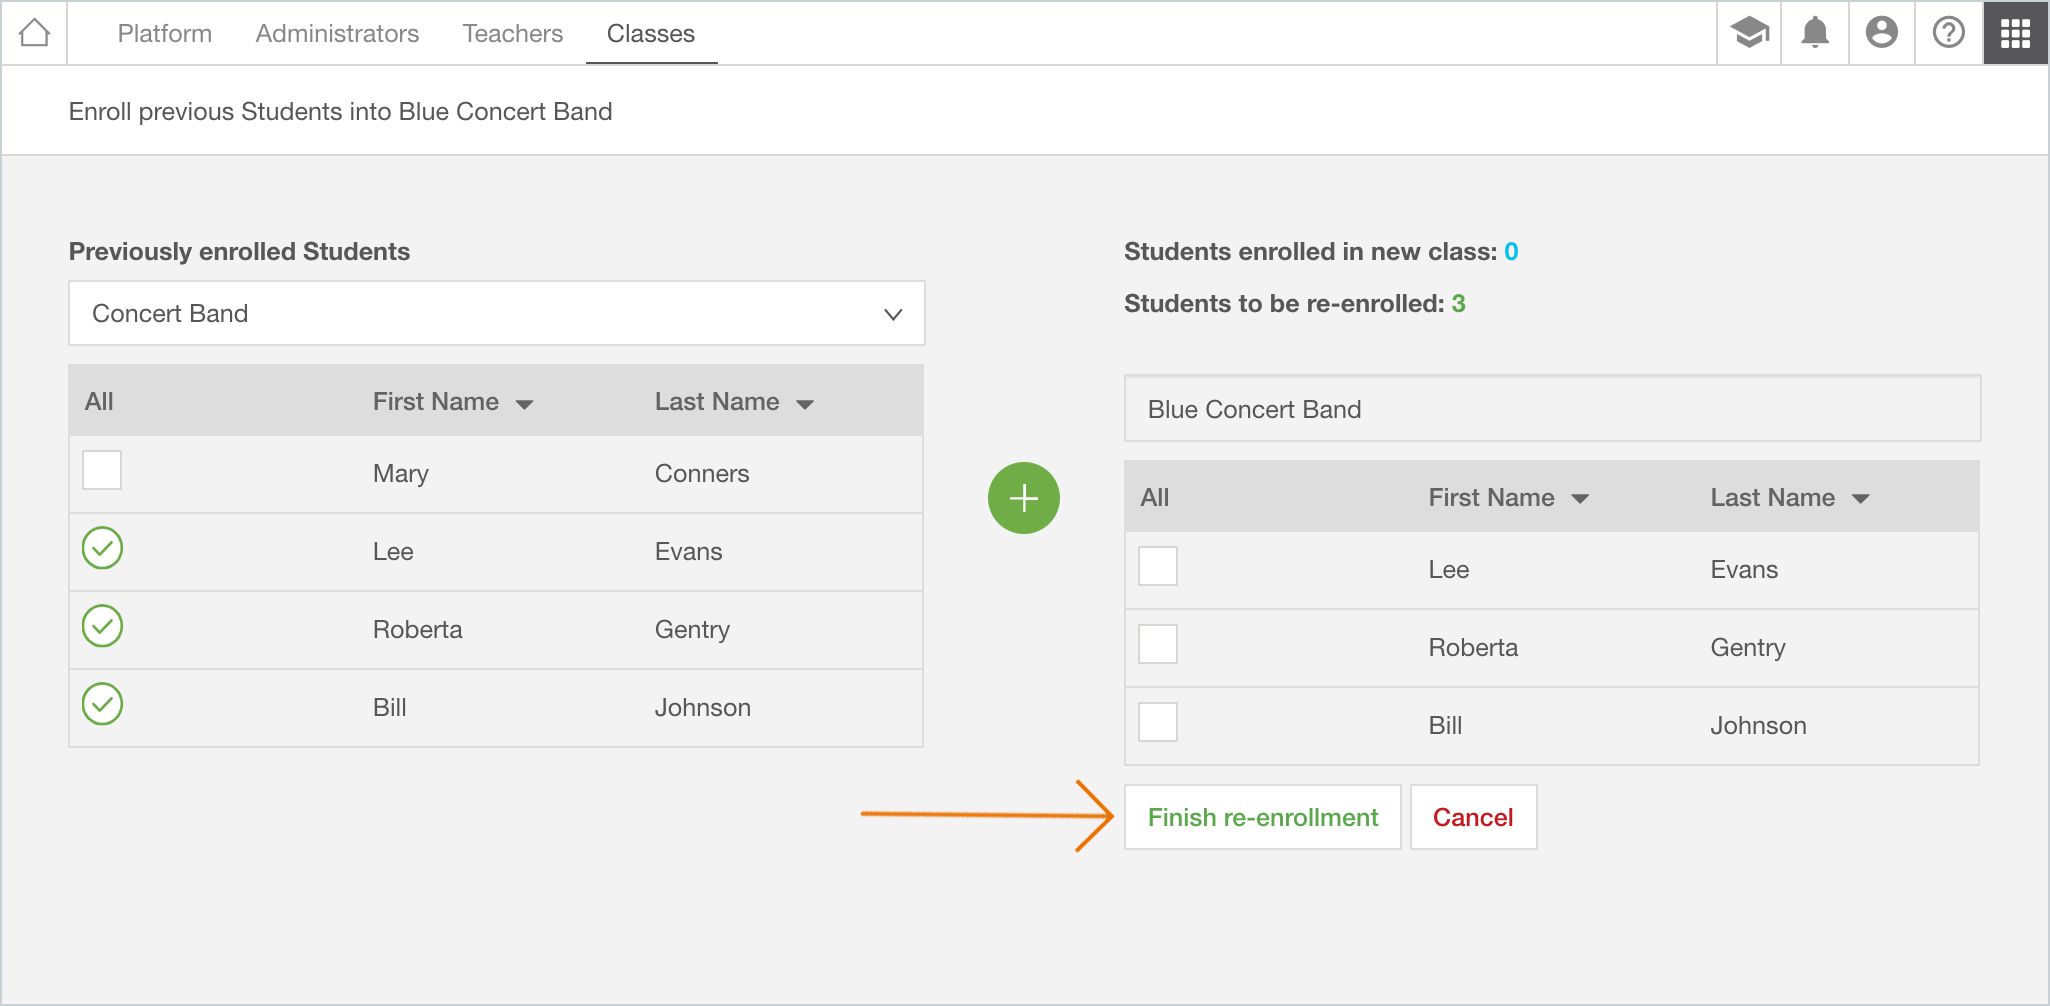Click the 'Previously enrolled Students' heading
This screenshot has width=2050, height=1006.
pyautogui.click(x=239, y=251)
